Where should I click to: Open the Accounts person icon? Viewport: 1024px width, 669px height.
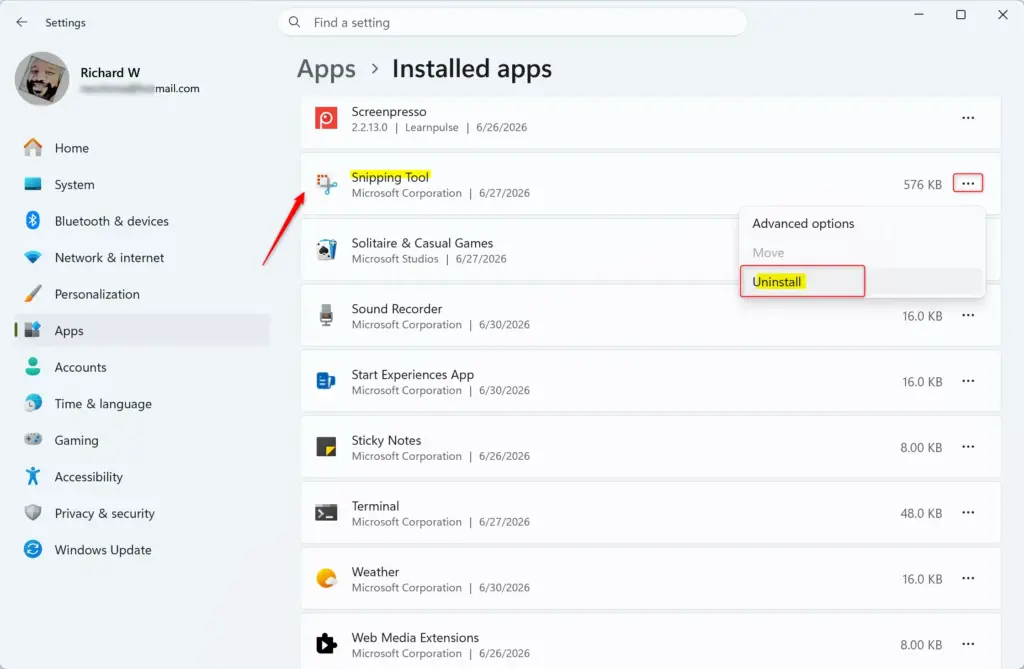point(33,367)
